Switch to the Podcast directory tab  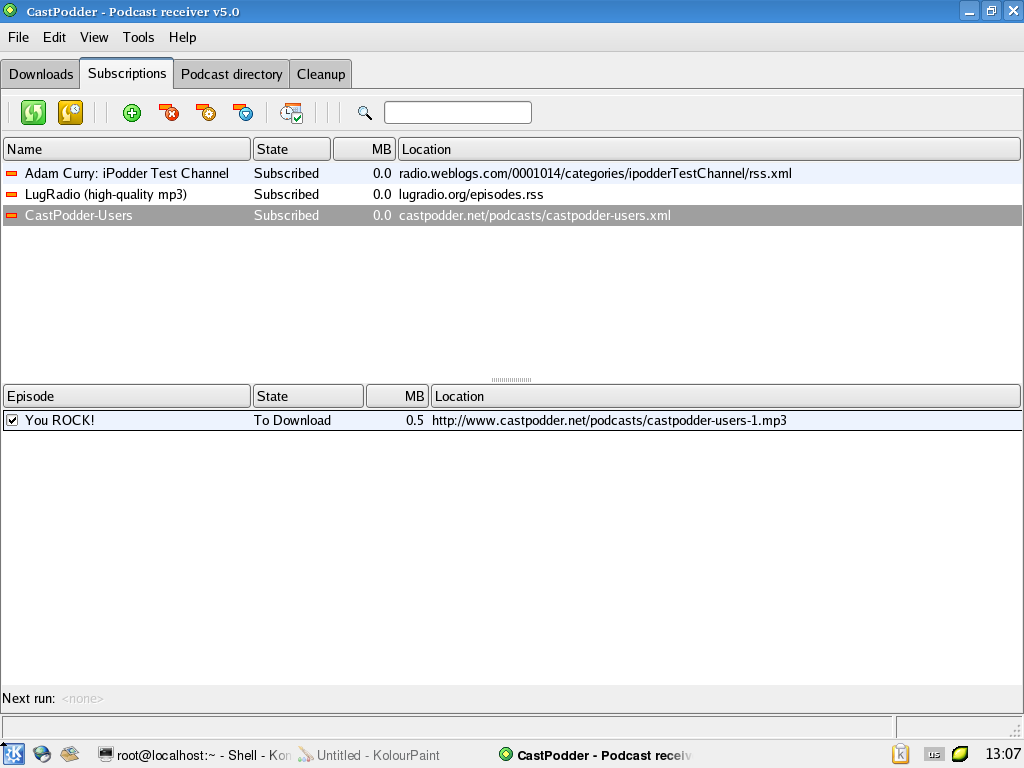point(231,74)
